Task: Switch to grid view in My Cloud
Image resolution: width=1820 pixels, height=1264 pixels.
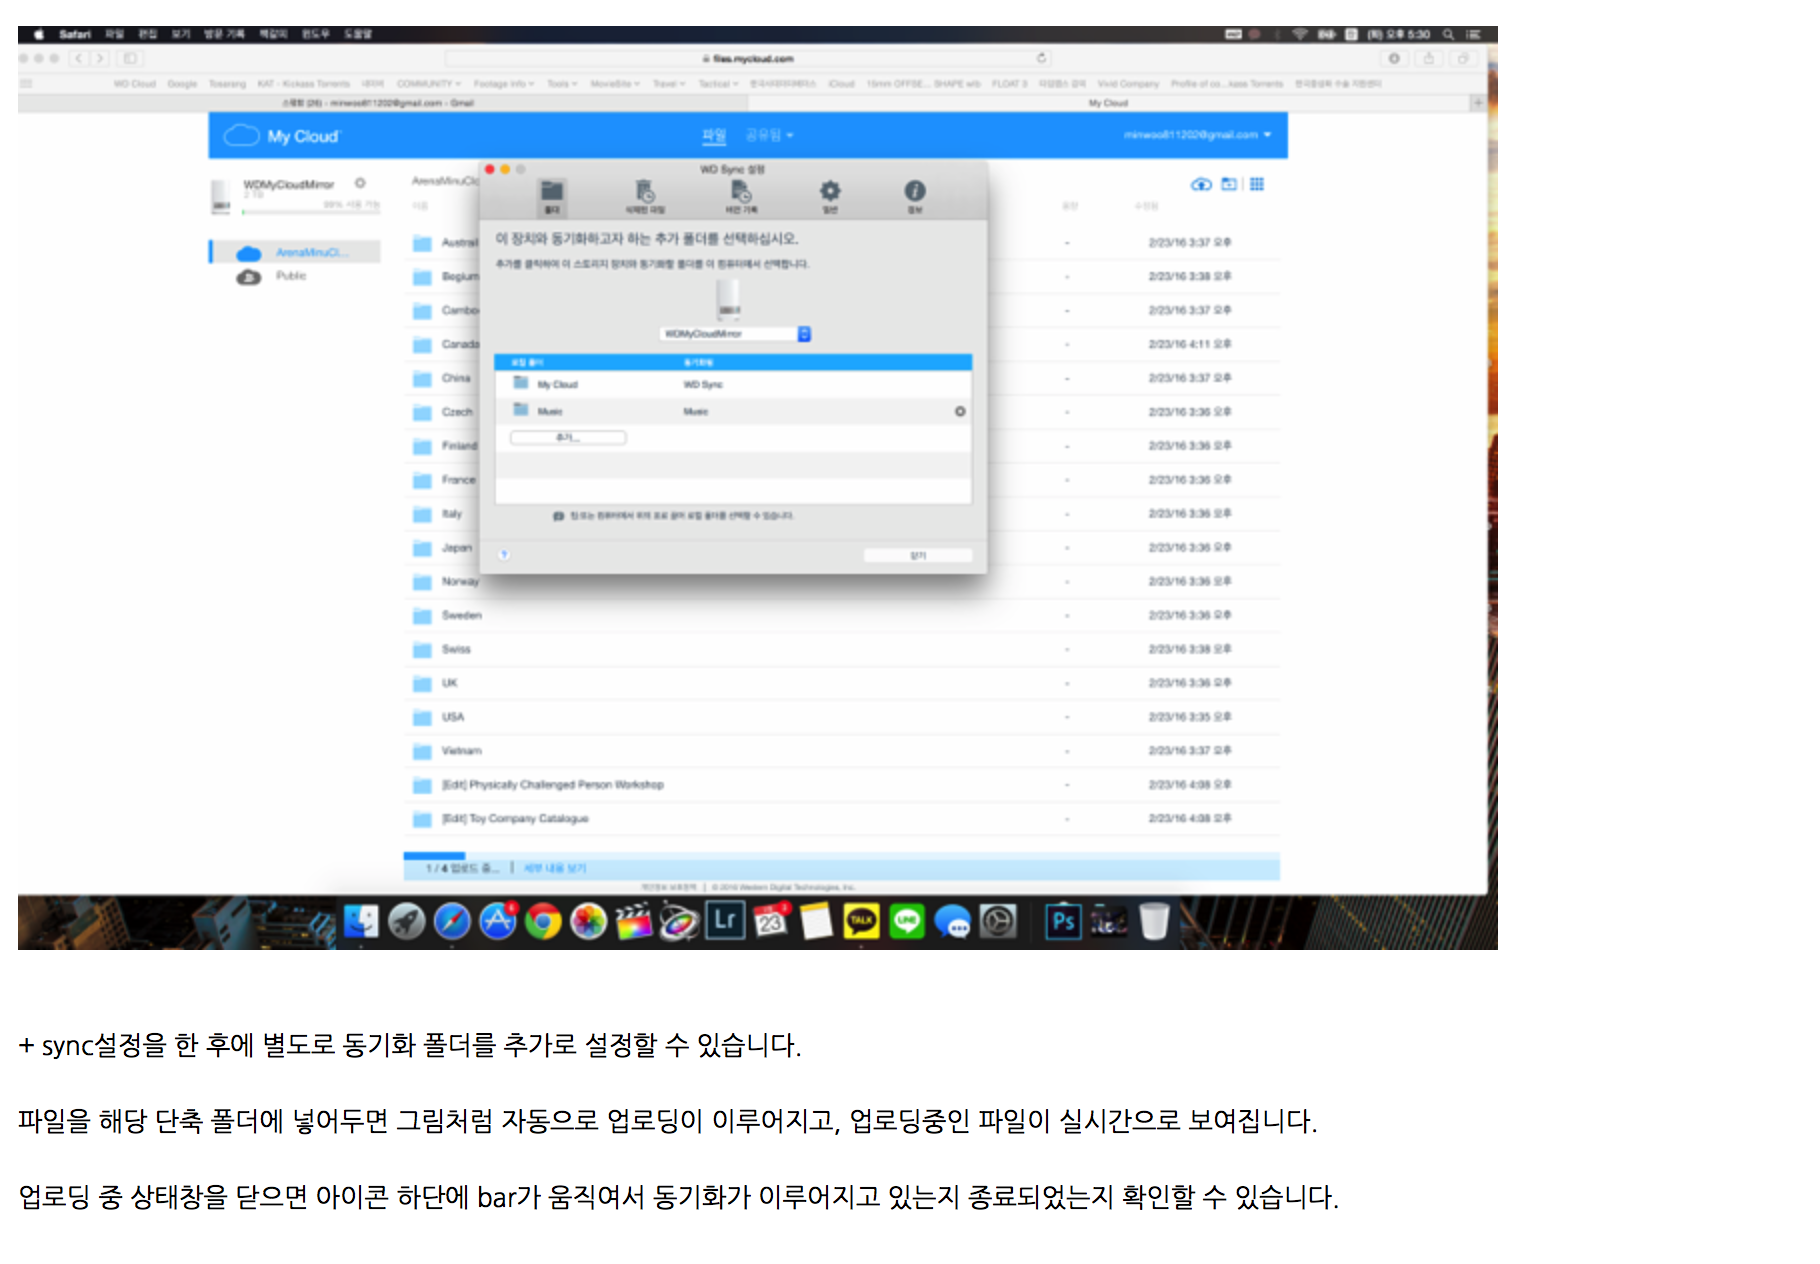Action: tap(1257, 185)
